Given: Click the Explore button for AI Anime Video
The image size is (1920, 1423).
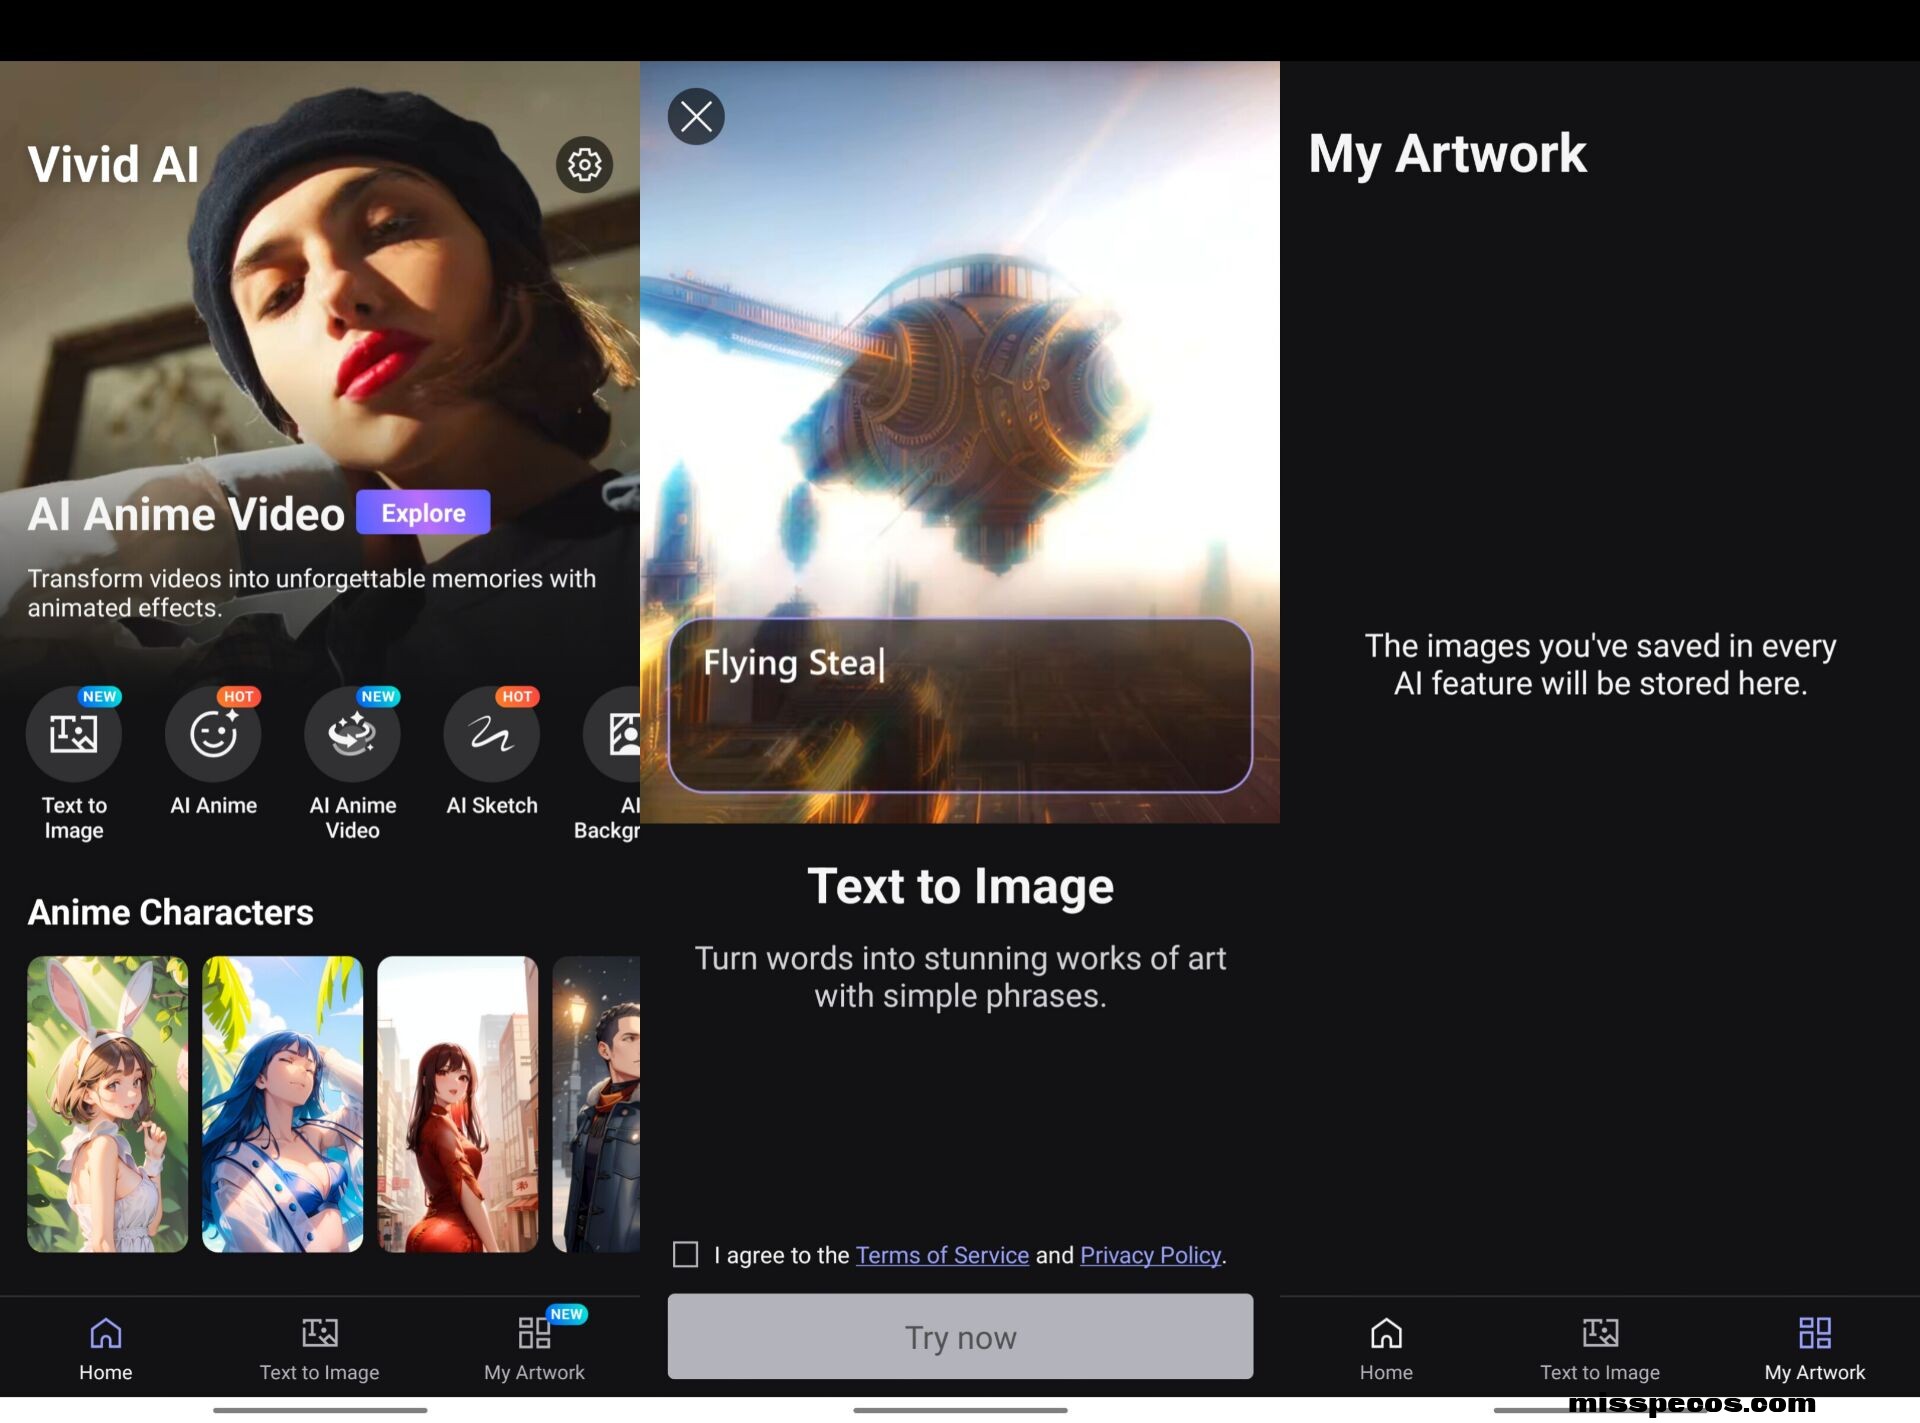Looking at the screenshot, I should [423, 513].
